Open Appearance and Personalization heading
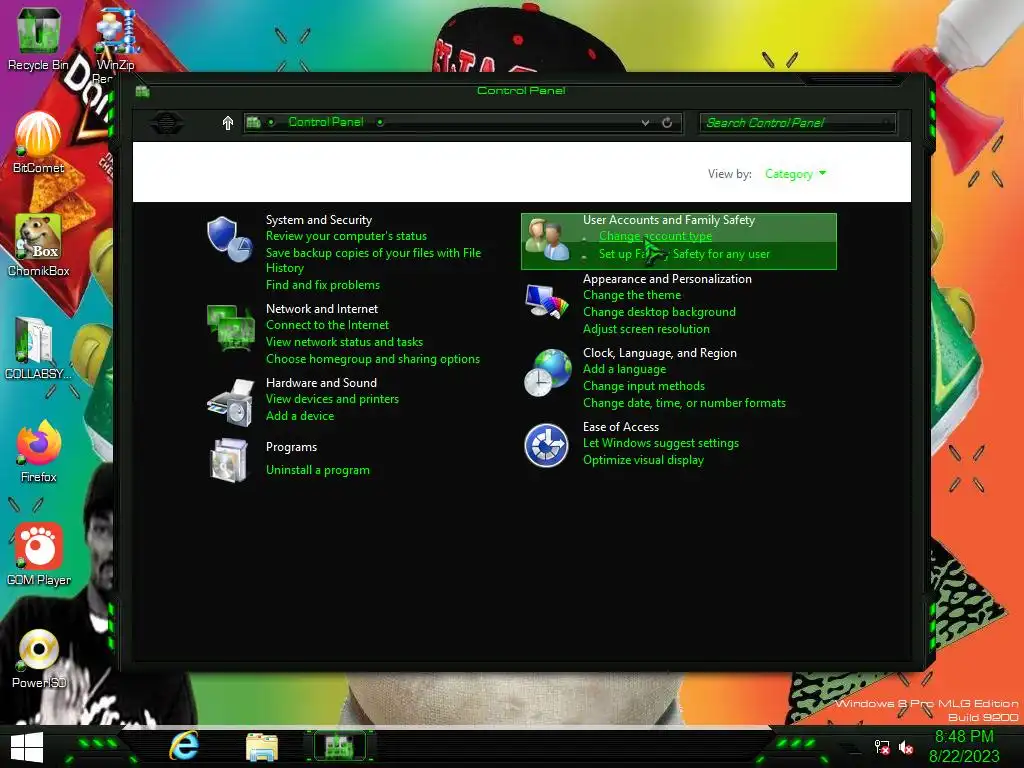Viewport: 1024px width, 768px height. pyautogui.click(x=667, y=279)
